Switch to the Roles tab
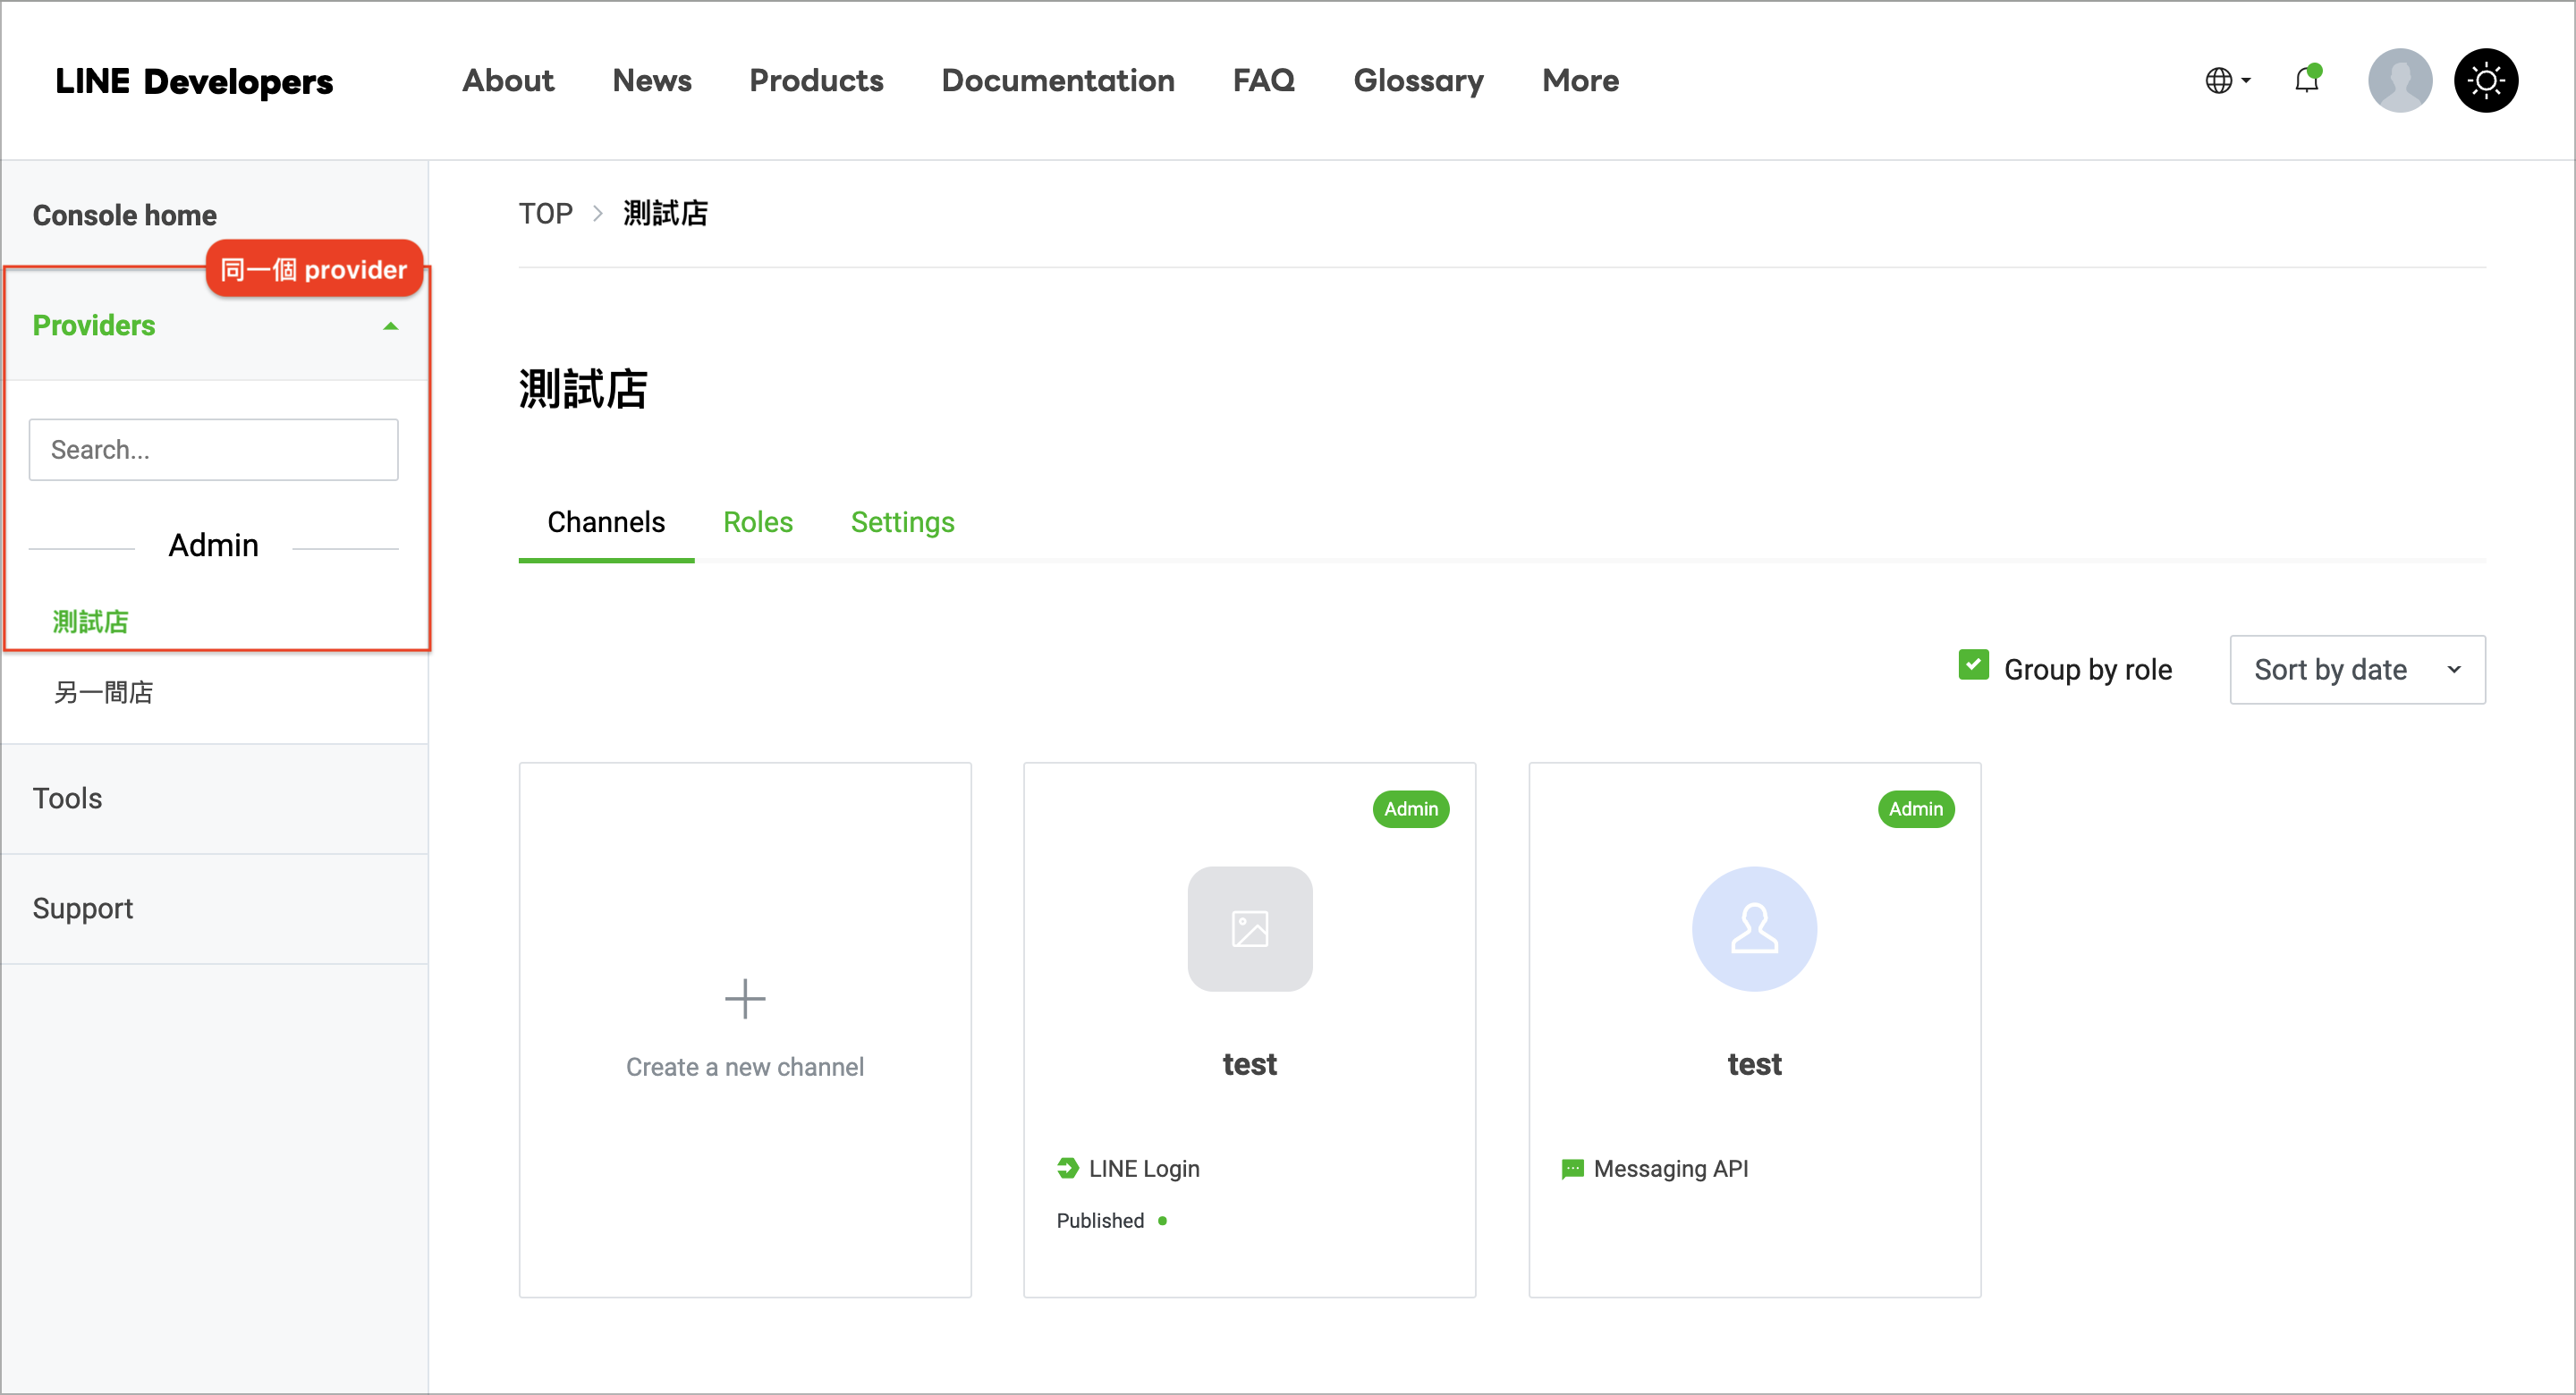The image size is (2576, 1395). coord(757,522)
